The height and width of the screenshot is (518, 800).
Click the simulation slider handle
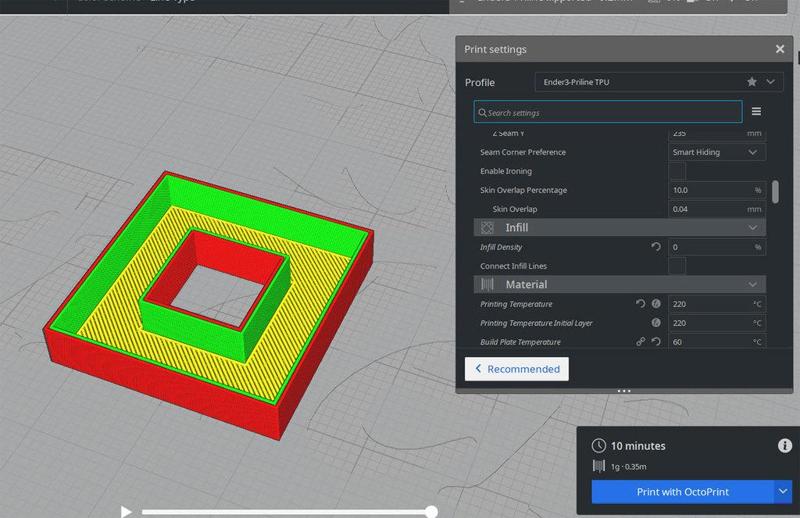(432, 511)
